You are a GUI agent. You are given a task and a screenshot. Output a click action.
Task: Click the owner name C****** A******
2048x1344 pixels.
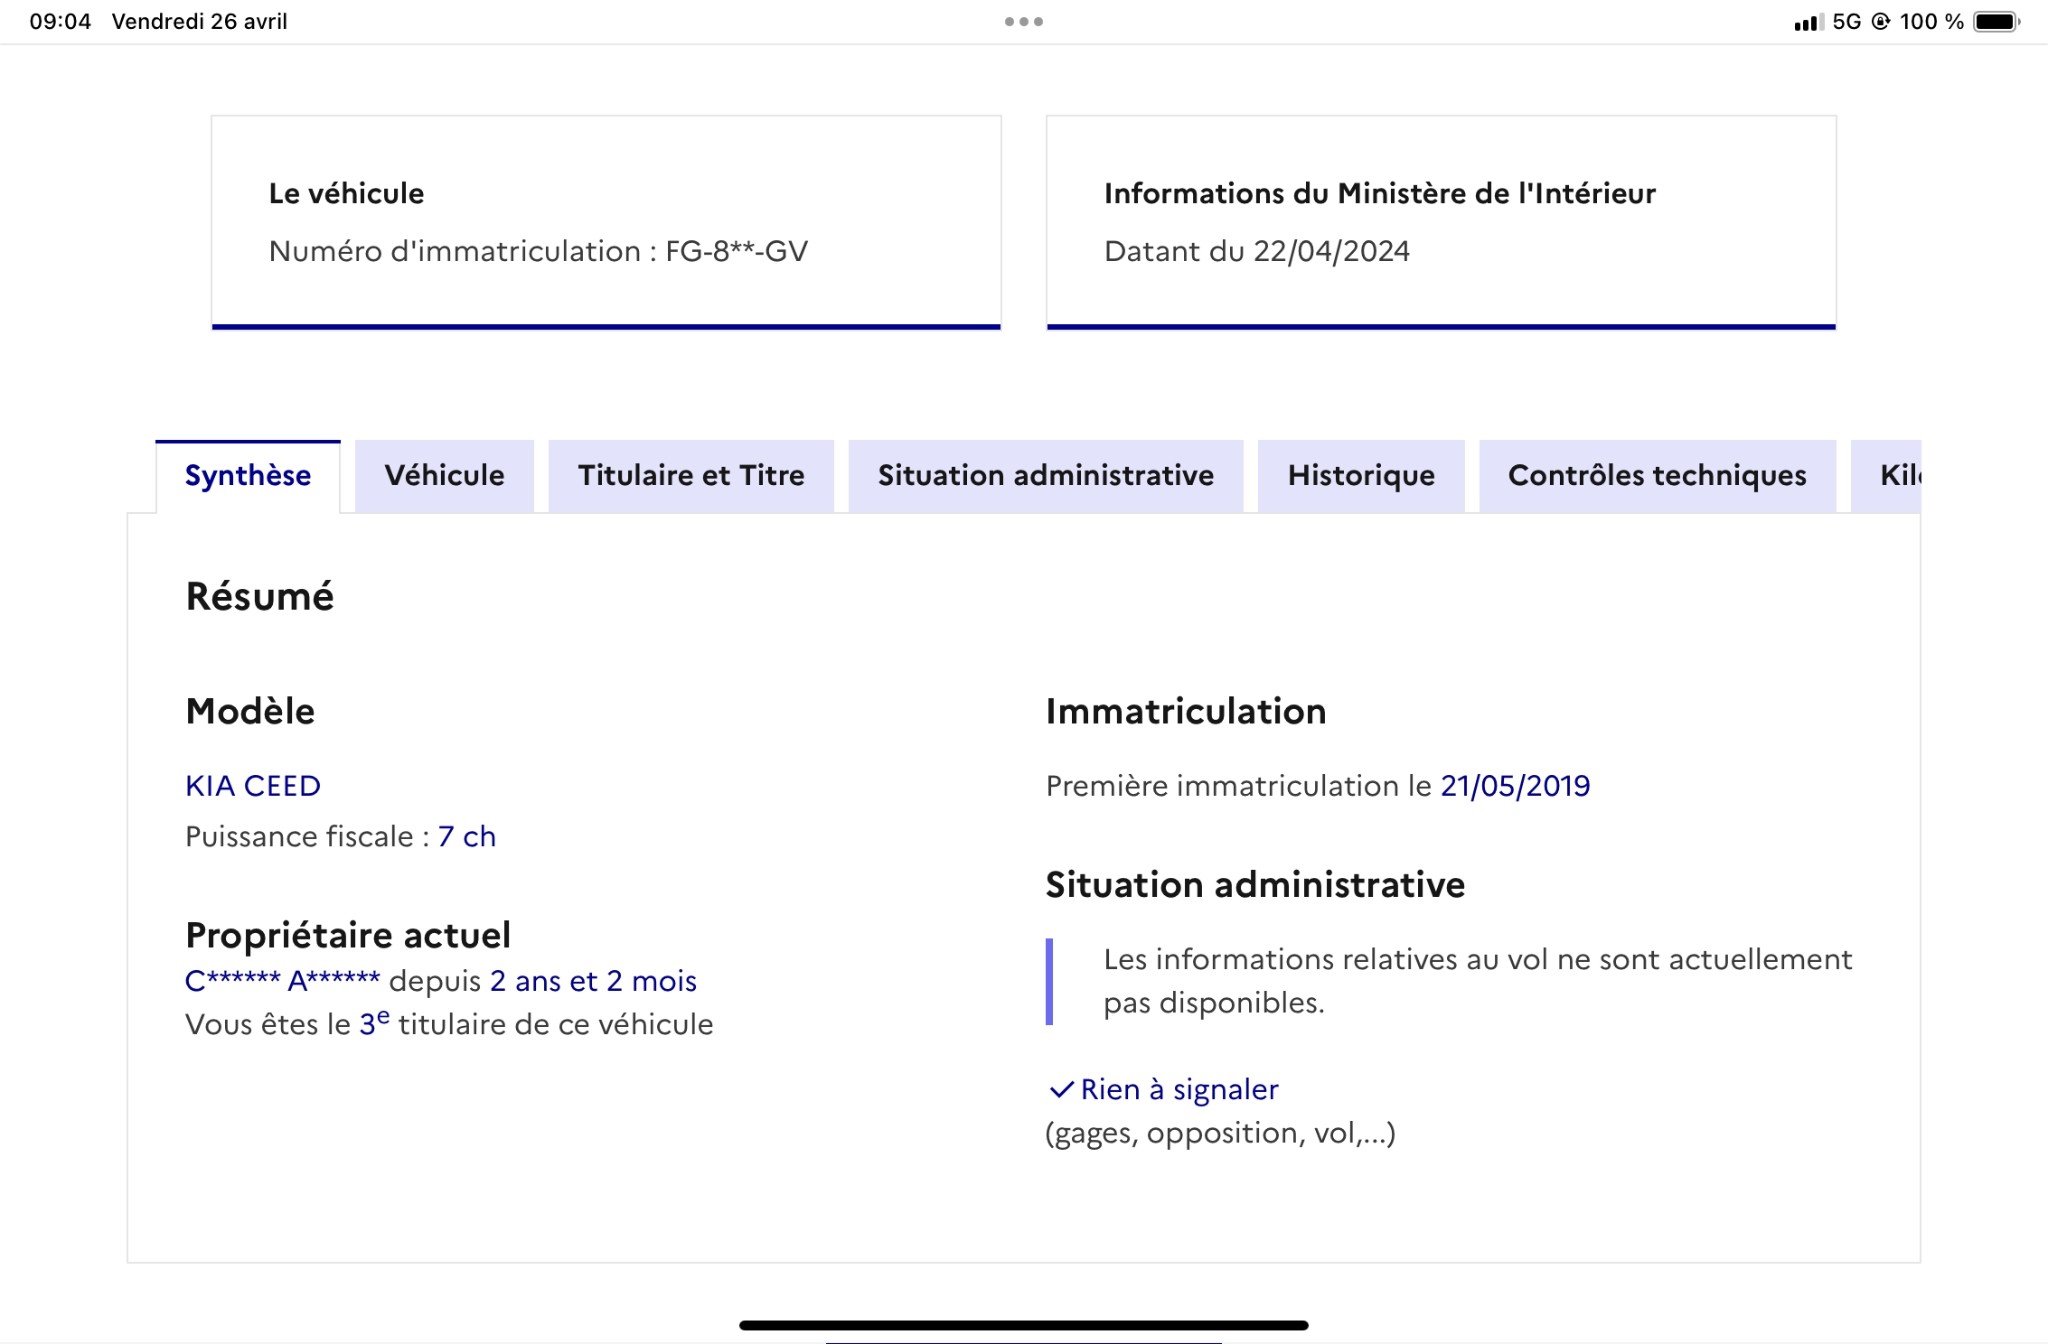pyautogui.click(x=283, y=980)
